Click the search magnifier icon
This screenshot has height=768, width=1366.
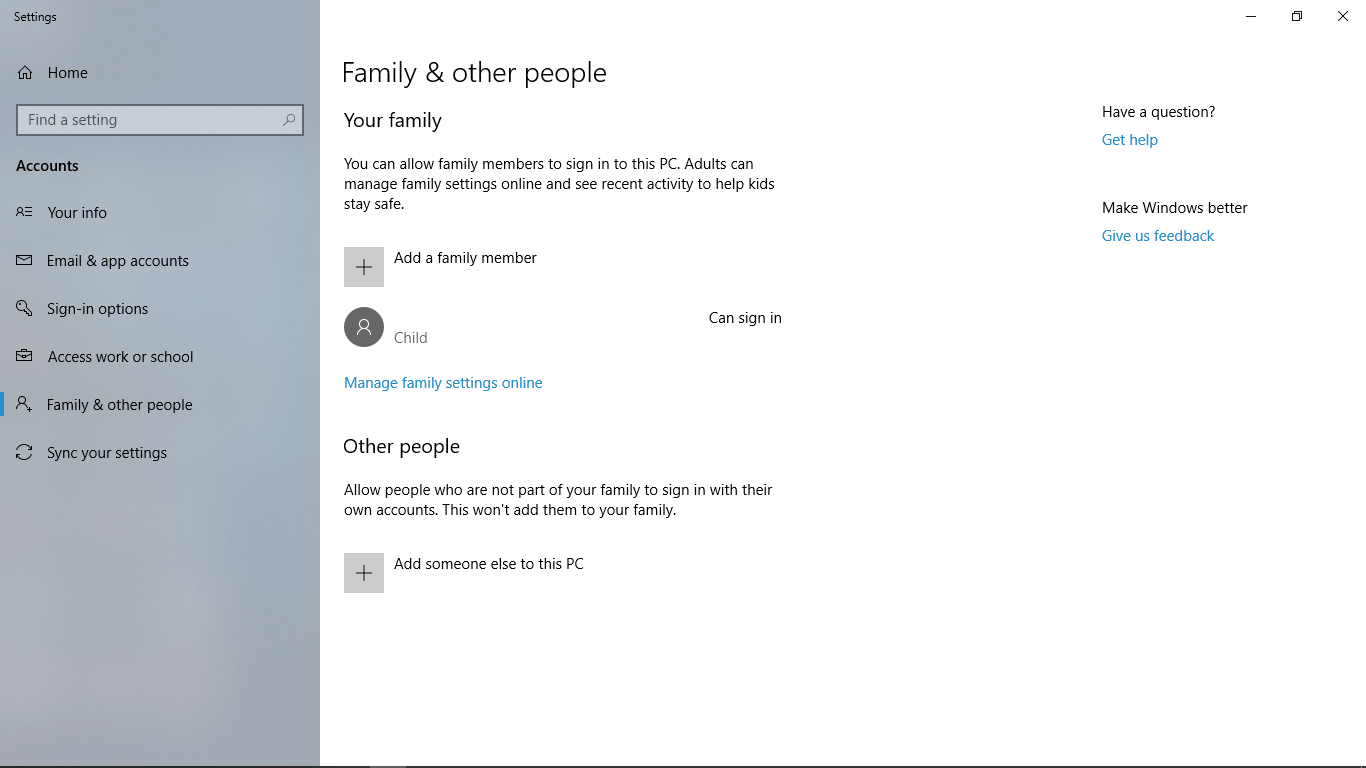pyautogui.click(x=289, y=120)
